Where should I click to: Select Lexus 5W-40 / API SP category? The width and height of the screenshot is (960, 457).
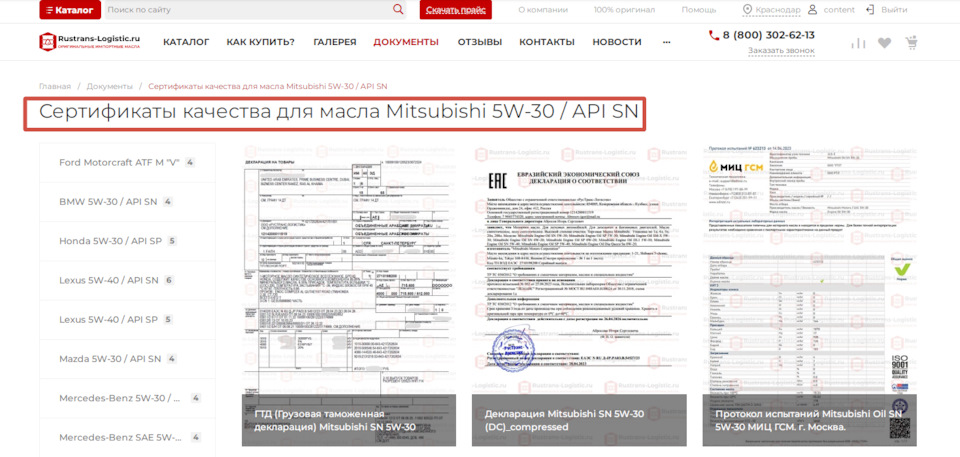coord(127,319)
